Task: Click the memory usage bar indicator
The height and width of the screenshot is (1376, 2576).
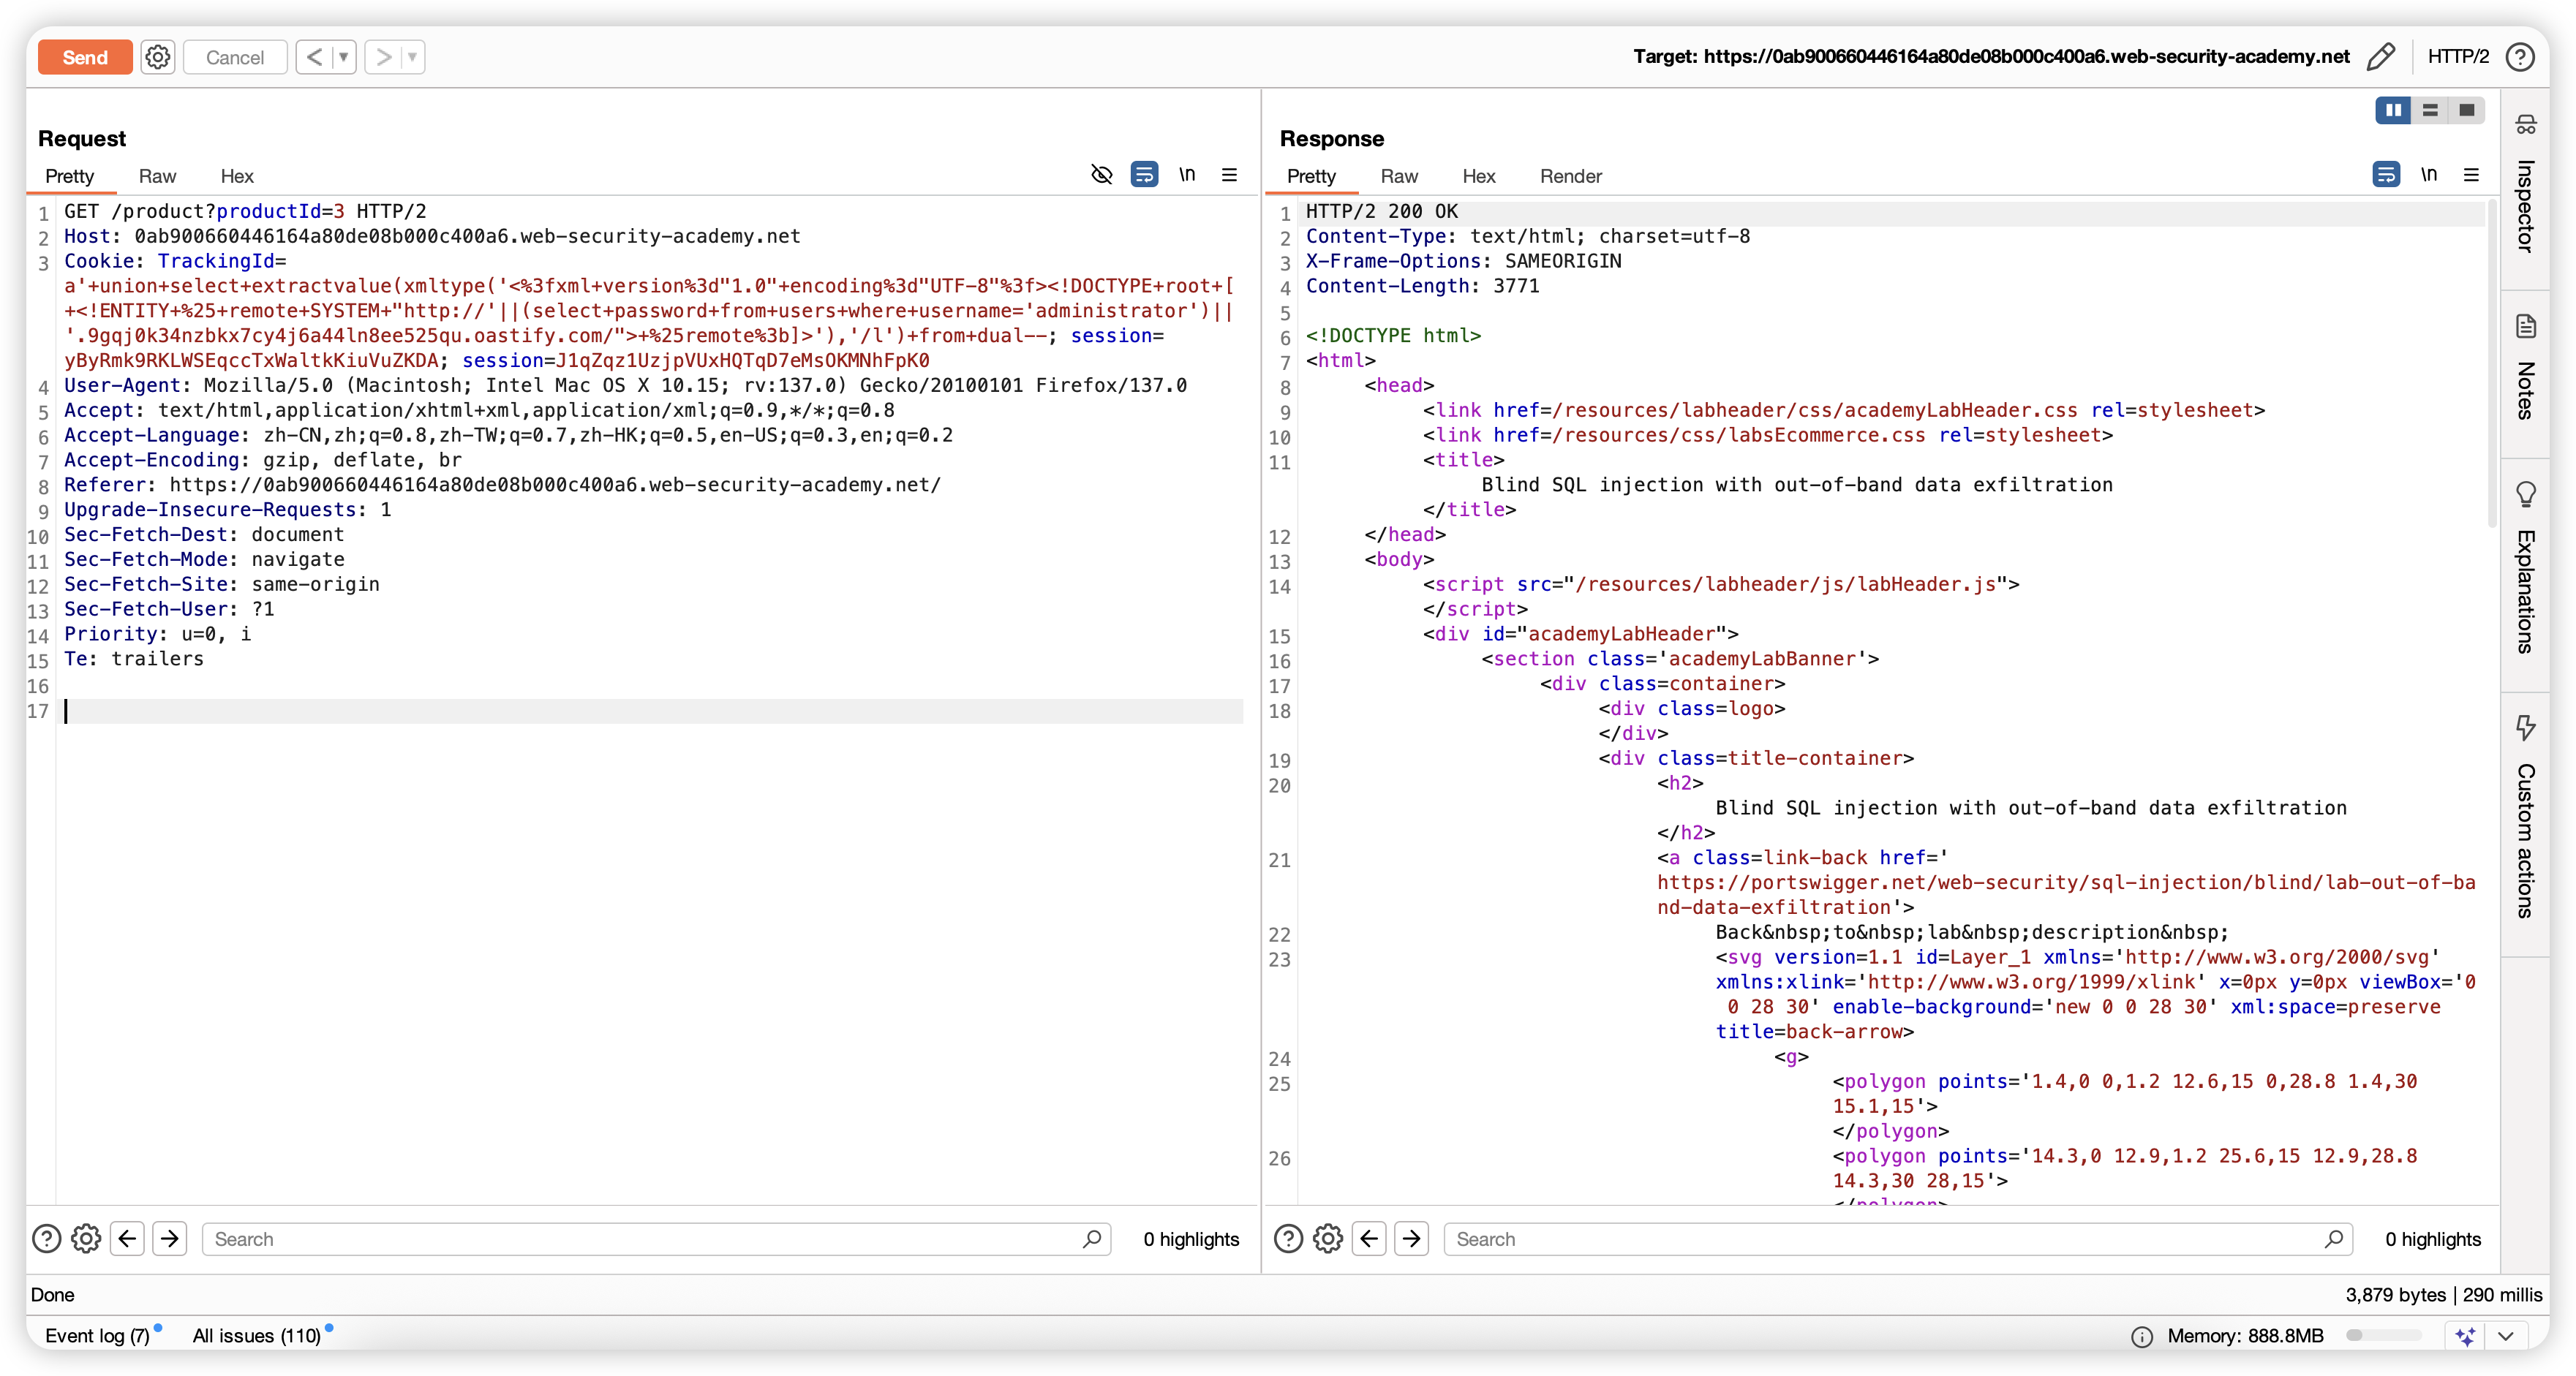Action: click(x=2384, y=1336)
